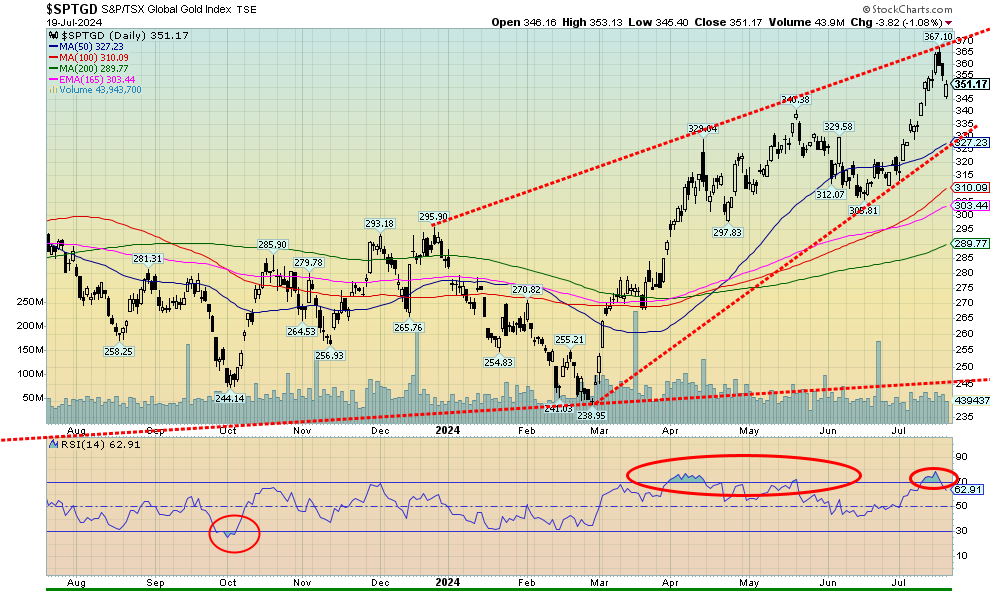Screen dimensions: 990x591
Task: Click the red down-arrow next to Chg
Action: pos(948,21)
